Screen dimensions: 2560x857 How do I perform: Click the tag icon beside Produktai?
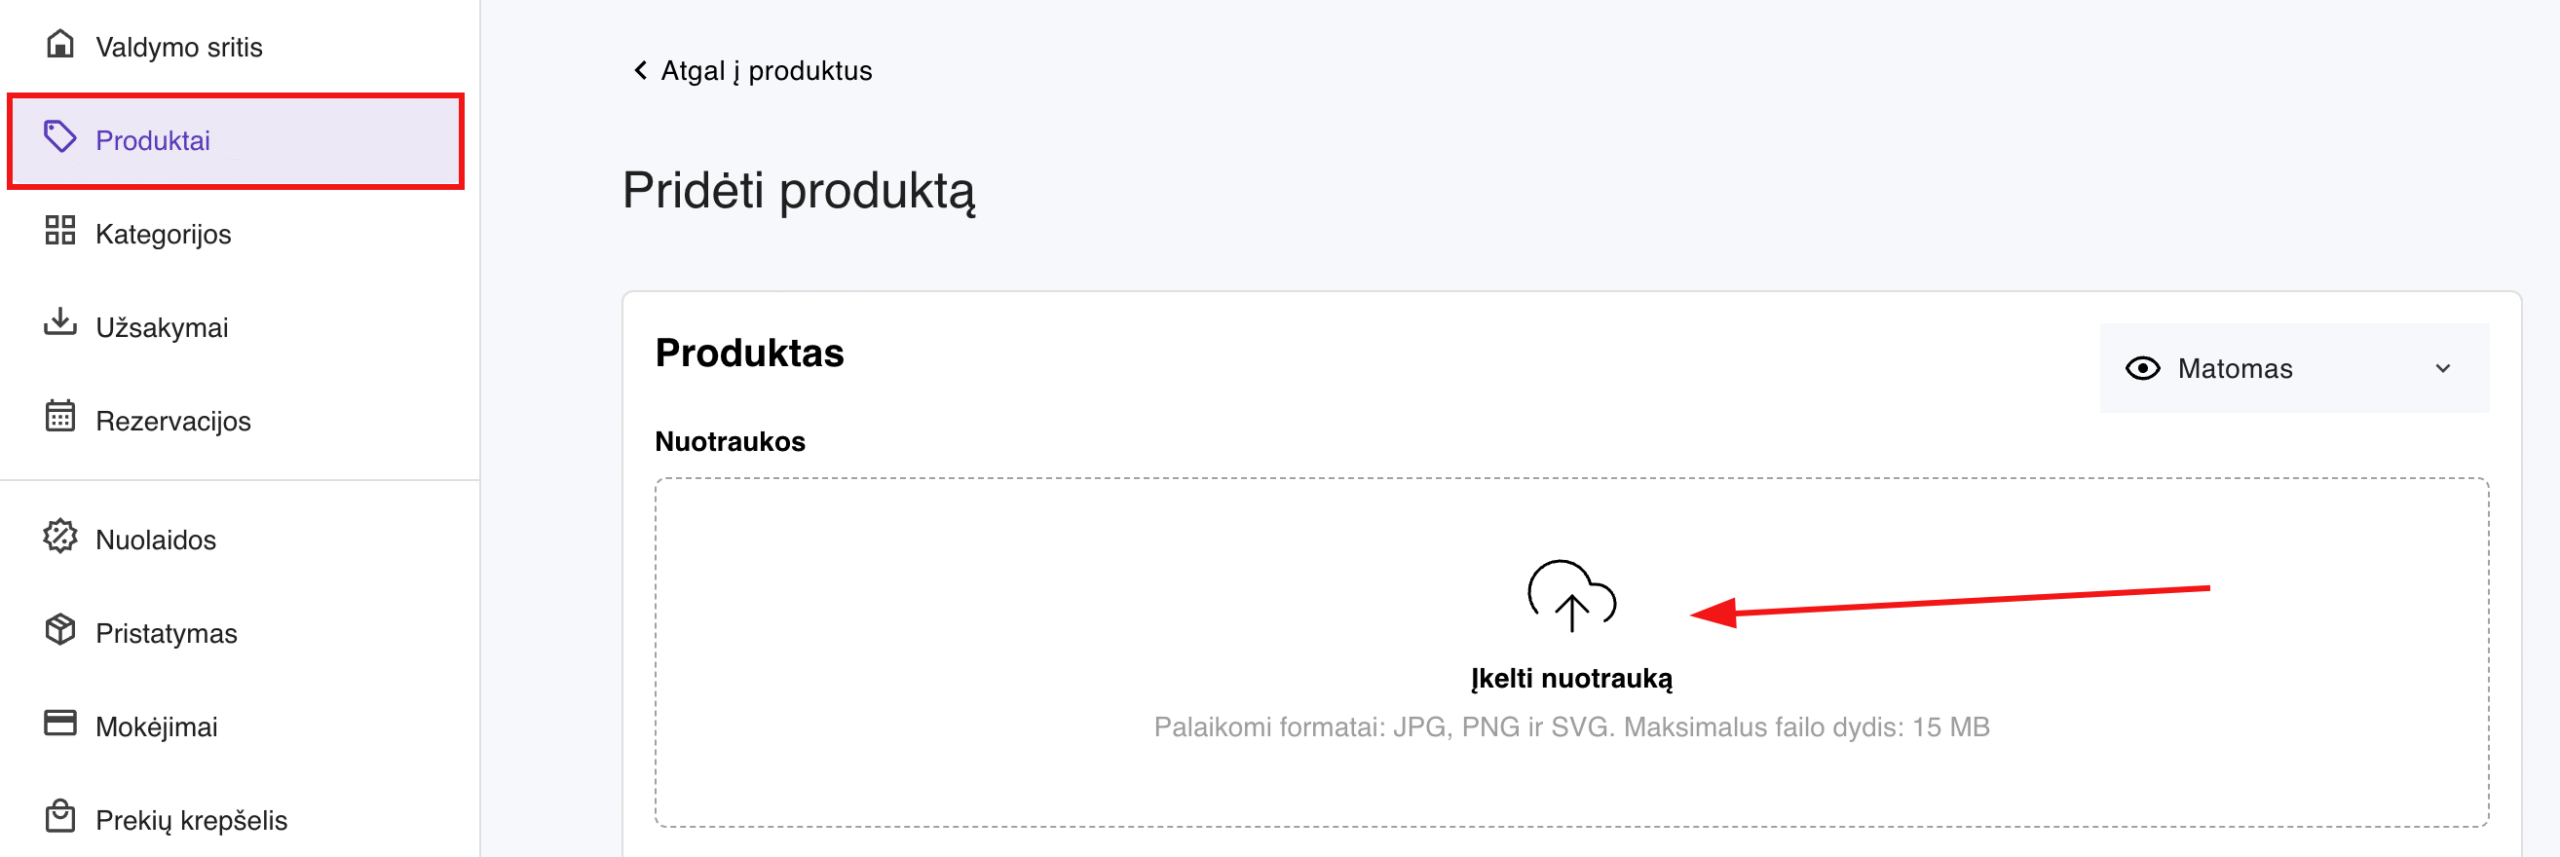tap(60, 138)
